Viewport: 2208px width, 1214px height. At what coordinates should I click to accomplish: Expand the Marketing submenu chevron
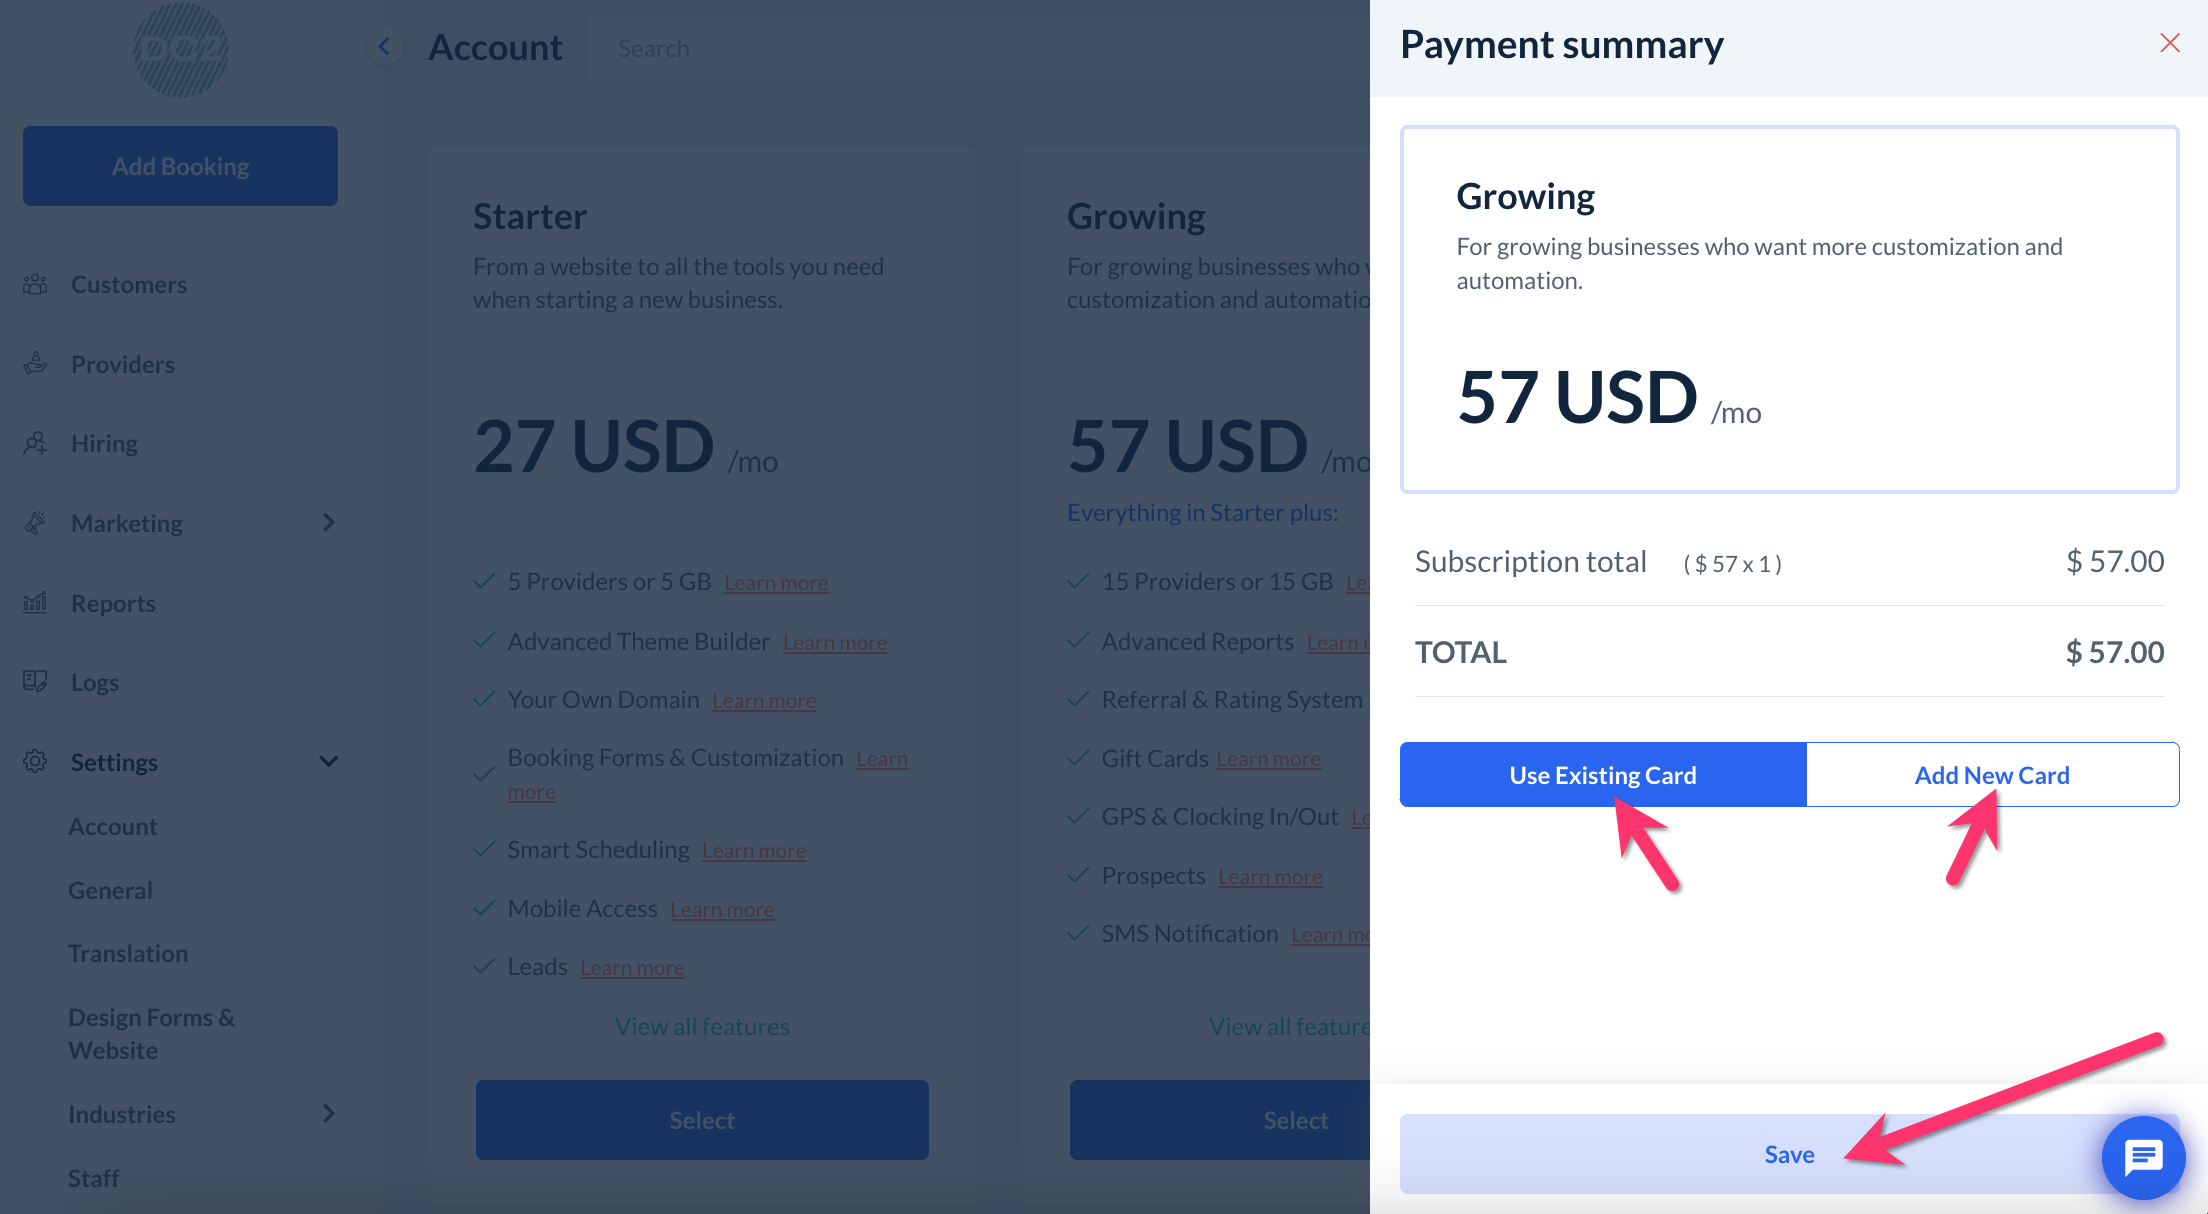(x=329, y=523)
